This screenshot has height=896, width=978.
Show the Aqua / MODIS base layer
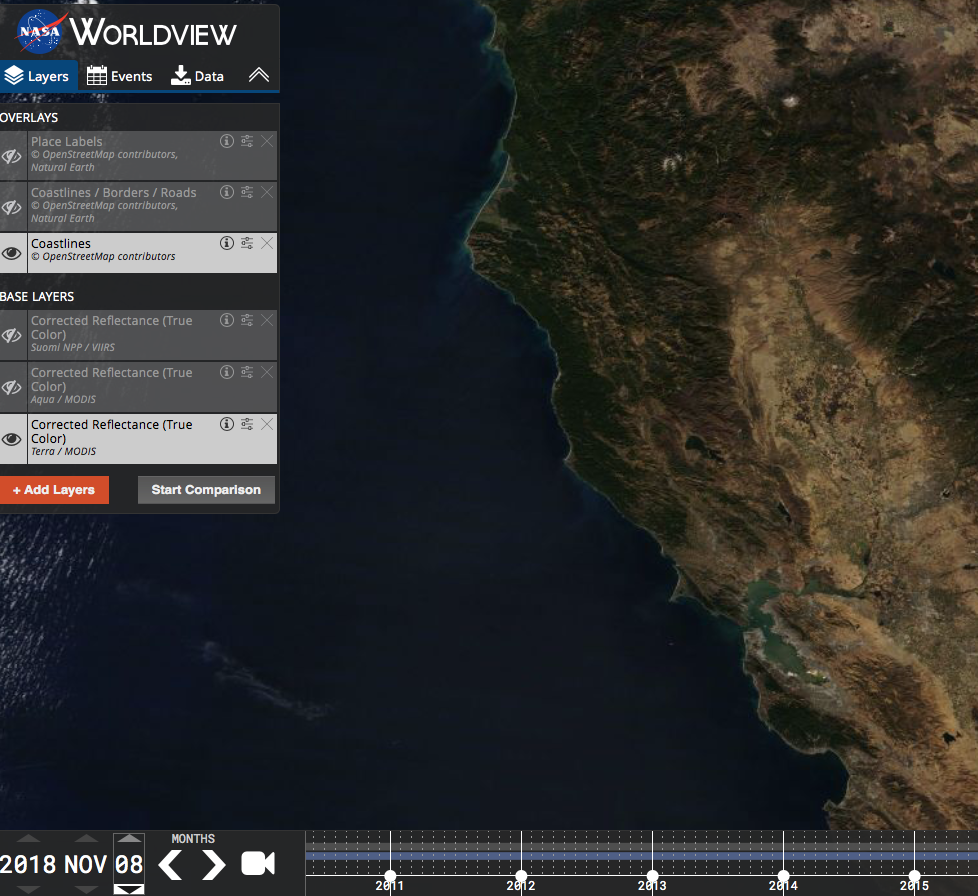[x=12, y=387]
